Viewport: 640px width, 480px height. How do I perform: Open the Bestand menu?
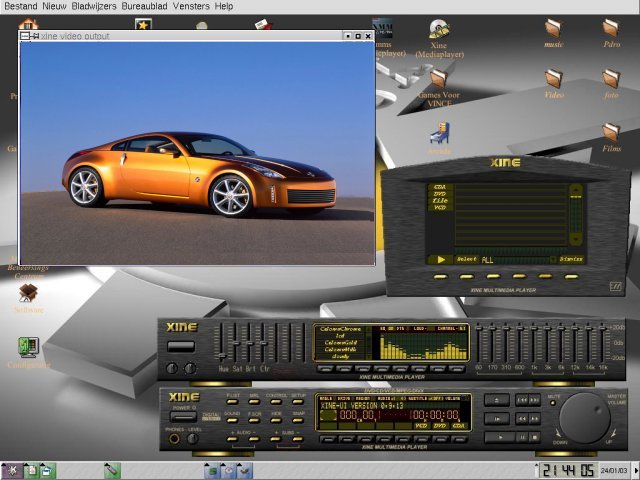click(x=20, y=6)
